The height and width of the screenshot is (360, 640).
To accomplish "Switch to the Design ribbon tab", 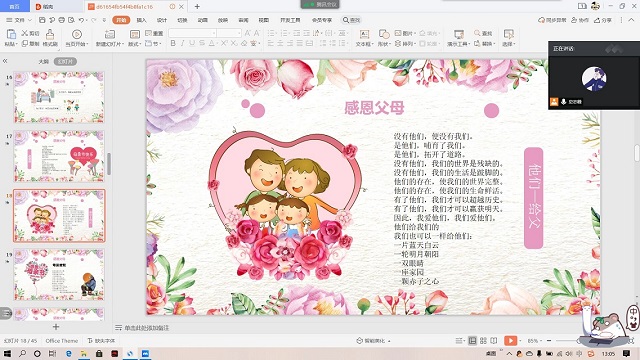I will 162,20.
